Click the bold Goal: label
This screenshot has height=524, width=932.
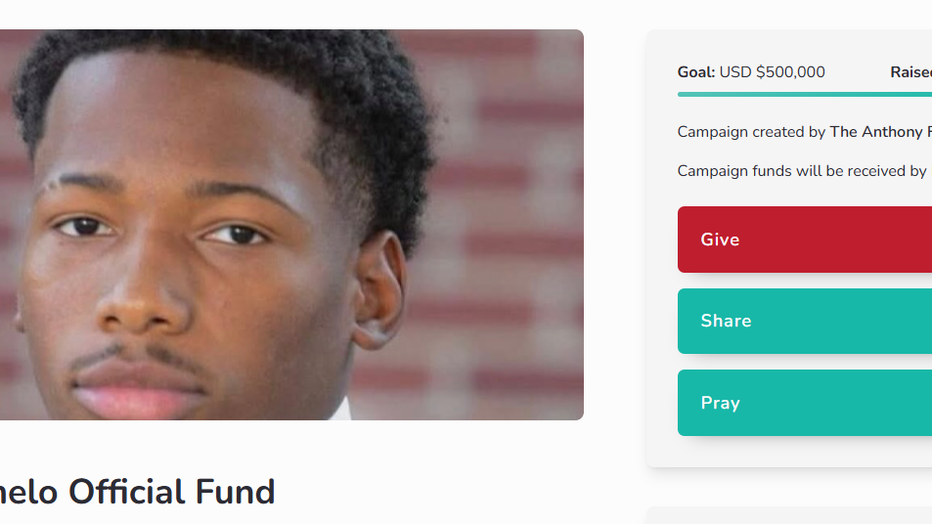696,72
